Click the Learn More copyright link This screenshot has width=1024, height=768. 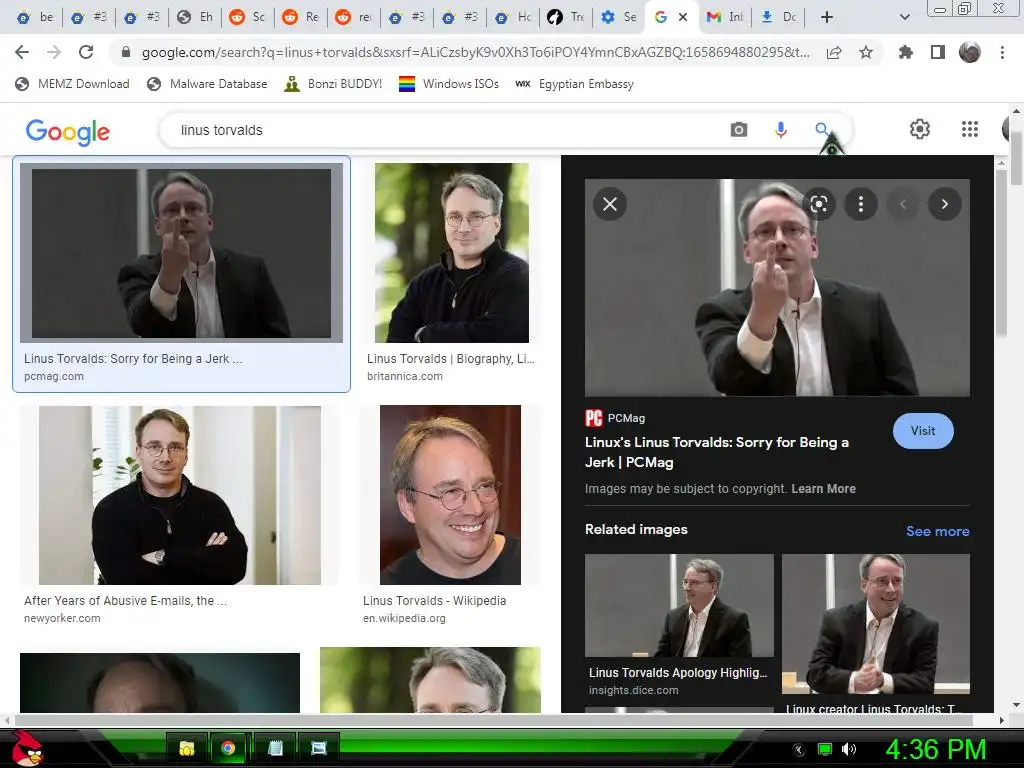[823, 489]
